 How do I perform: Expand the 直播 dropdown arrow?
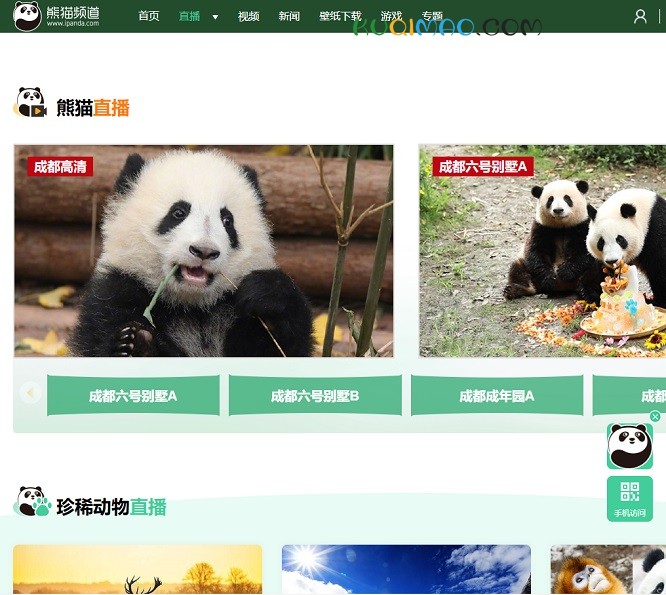215,17
